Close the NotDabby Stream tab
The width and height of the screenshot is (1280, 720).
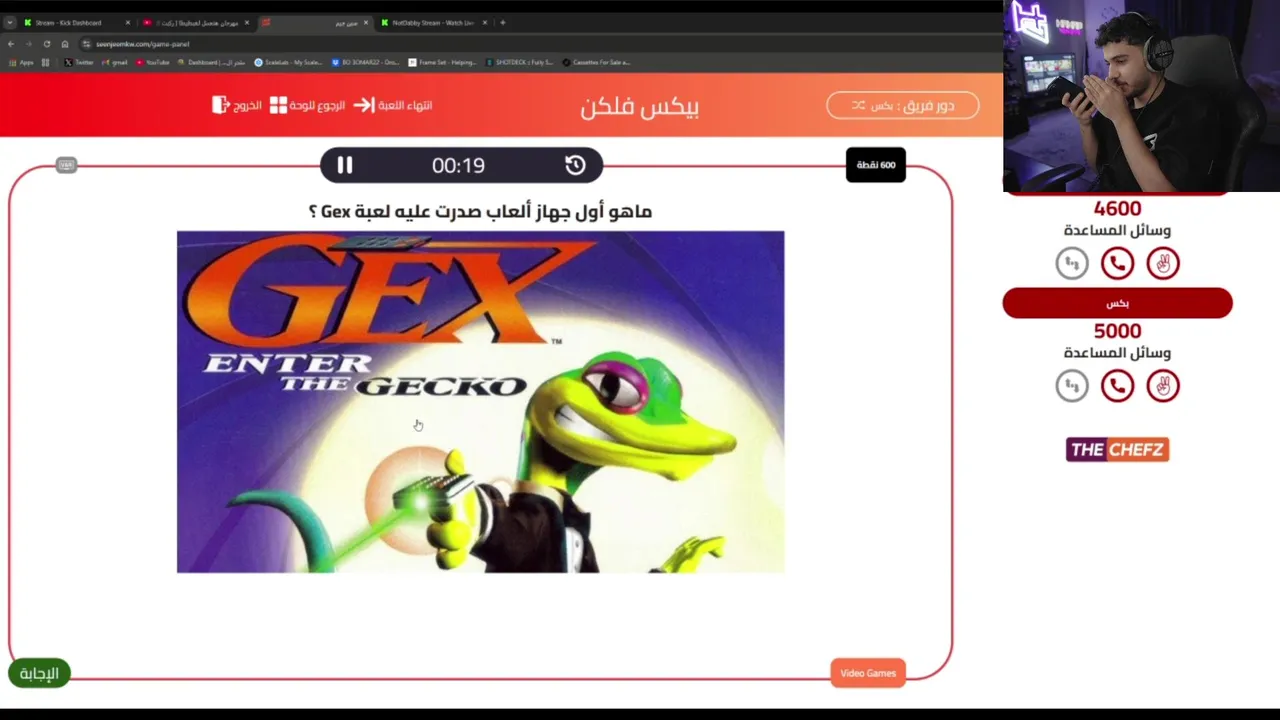pyautogui.click(x=485, y=22)
